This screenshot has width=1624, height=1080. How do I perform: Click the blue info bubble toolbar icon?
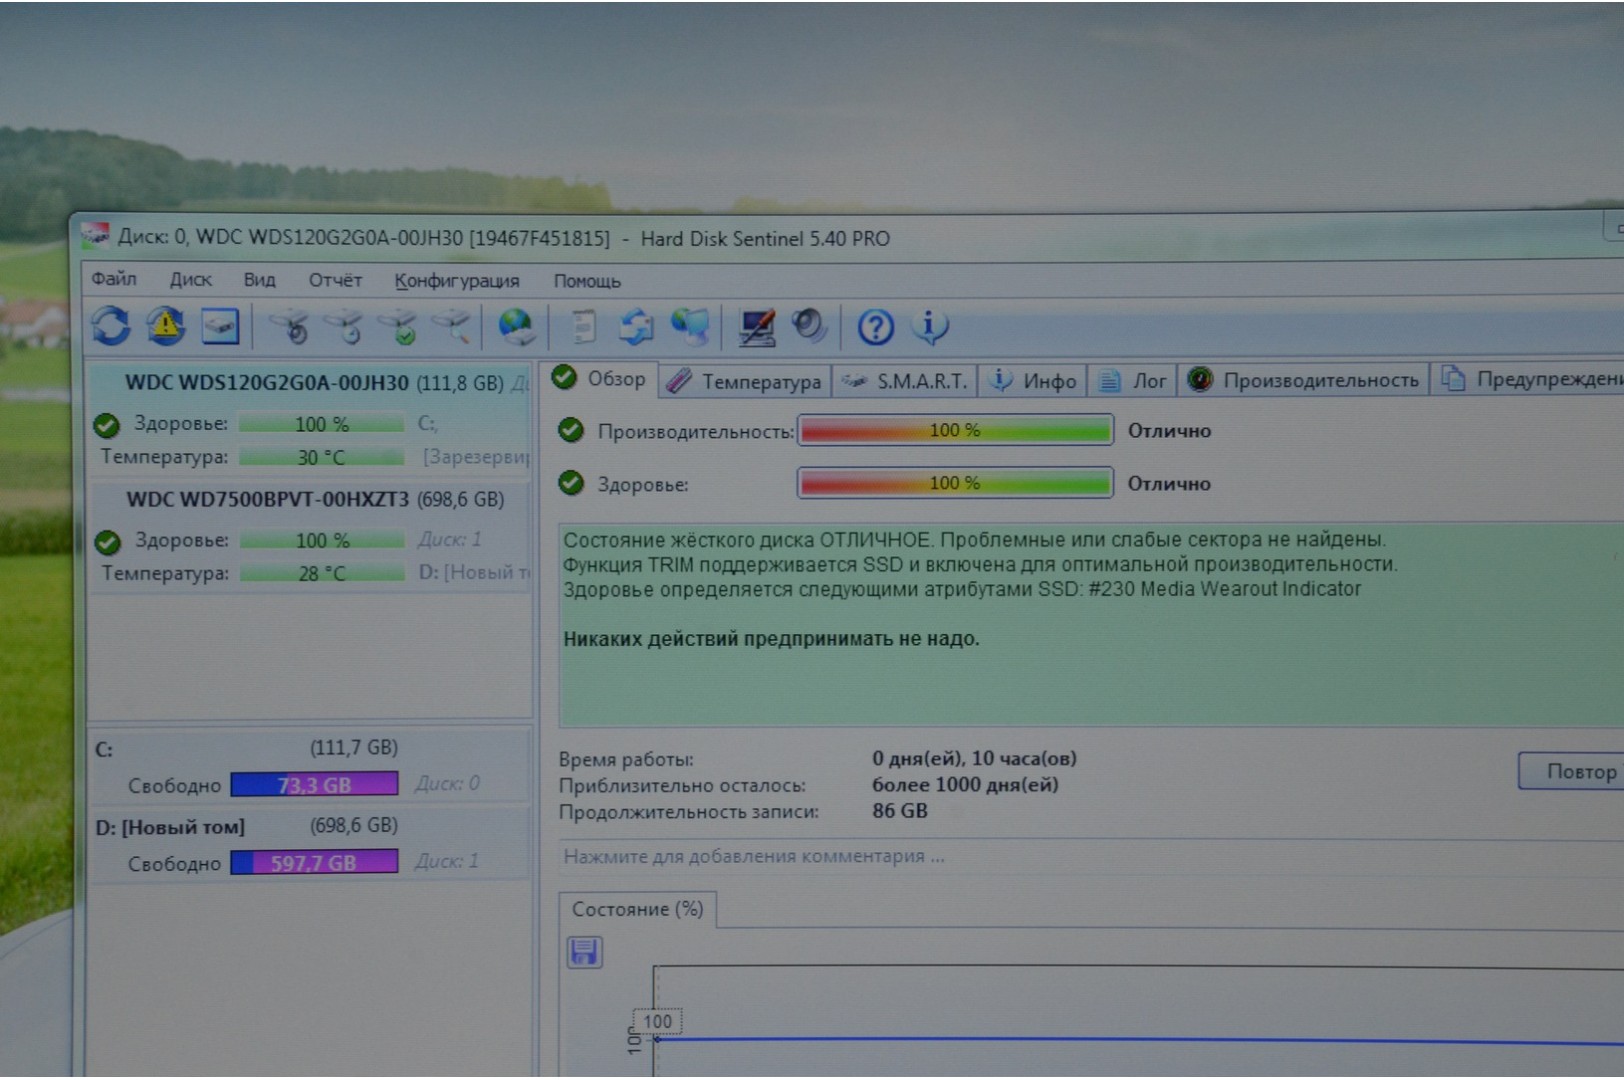pos(930,326)
